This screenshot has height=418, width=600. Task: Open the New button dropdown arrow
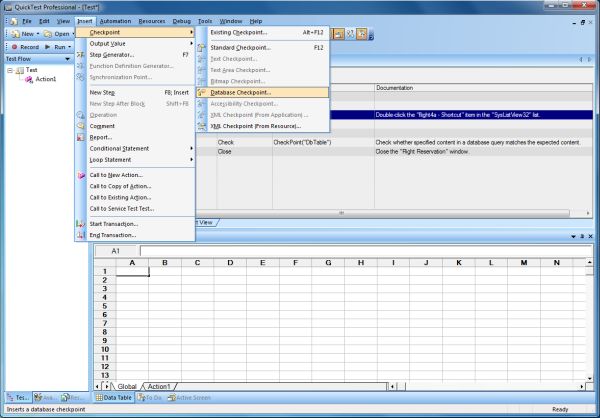38,34
